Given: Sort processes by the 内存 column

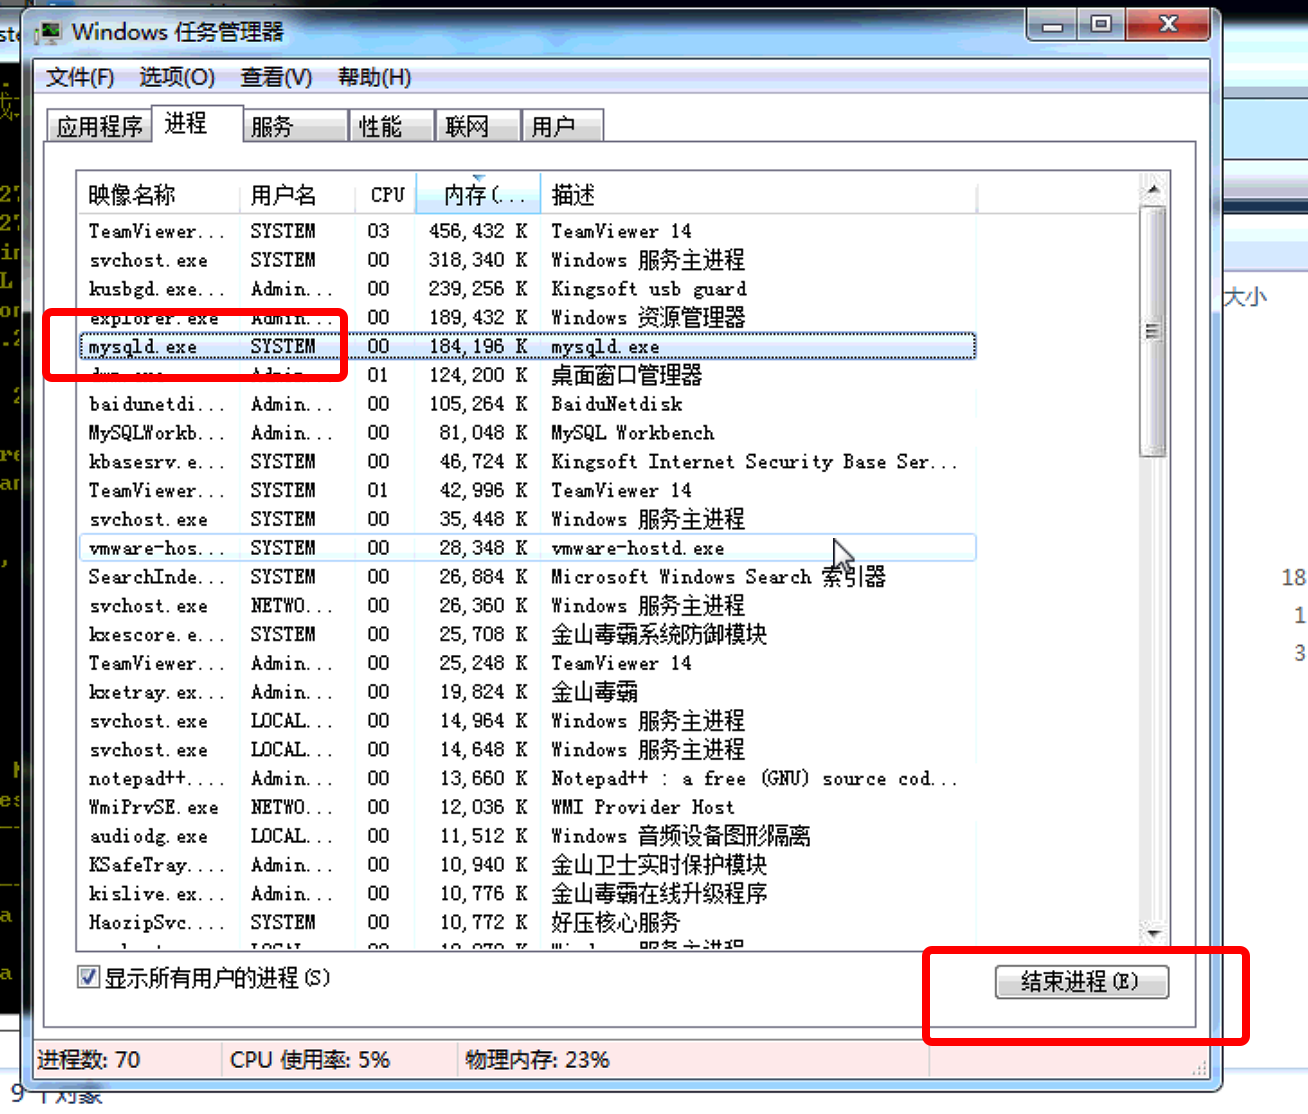Looking at the screenshot, I should coord(477,194).
